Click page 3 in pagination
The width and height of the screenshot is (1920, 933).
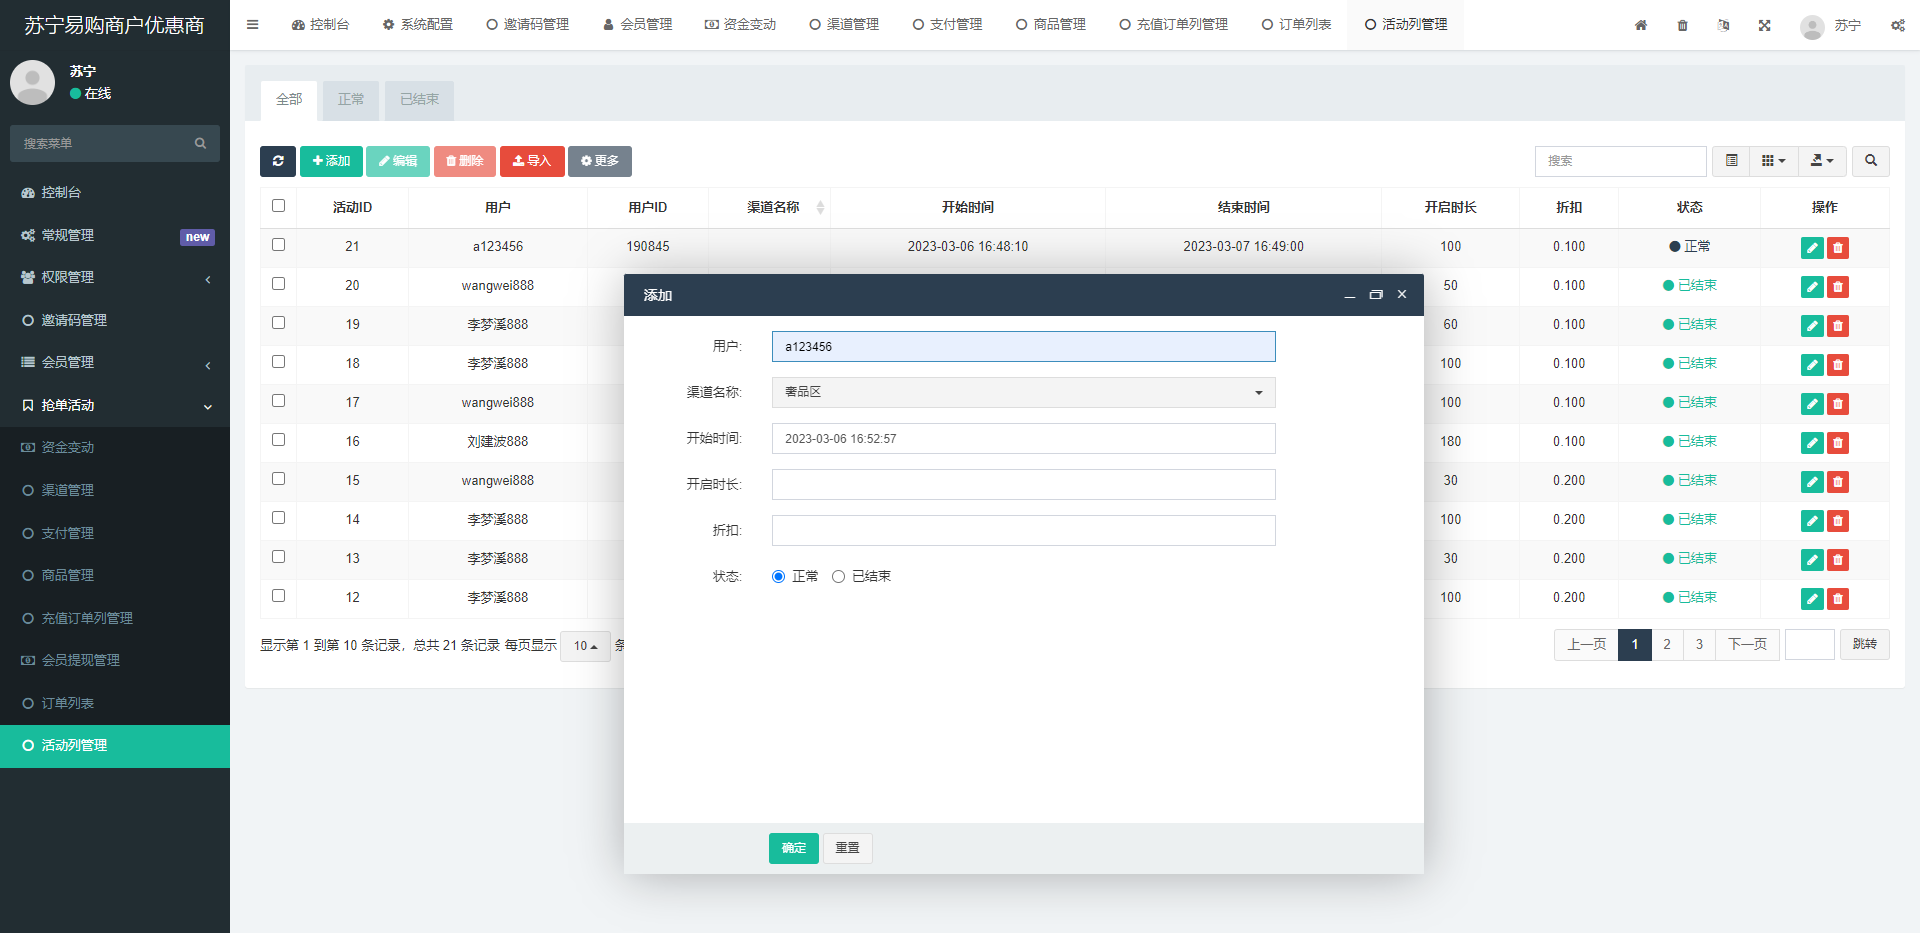coord(1698,645)
